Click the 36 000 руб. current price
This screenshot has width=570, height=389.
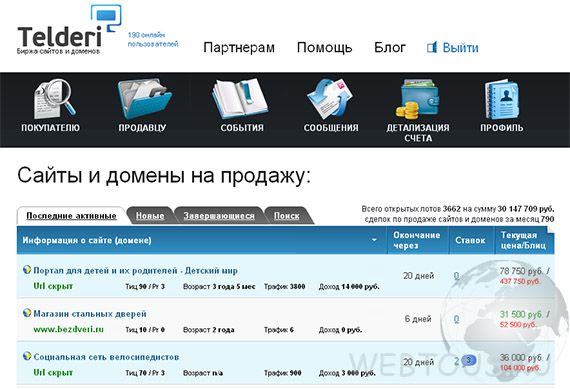coord(521,357)
